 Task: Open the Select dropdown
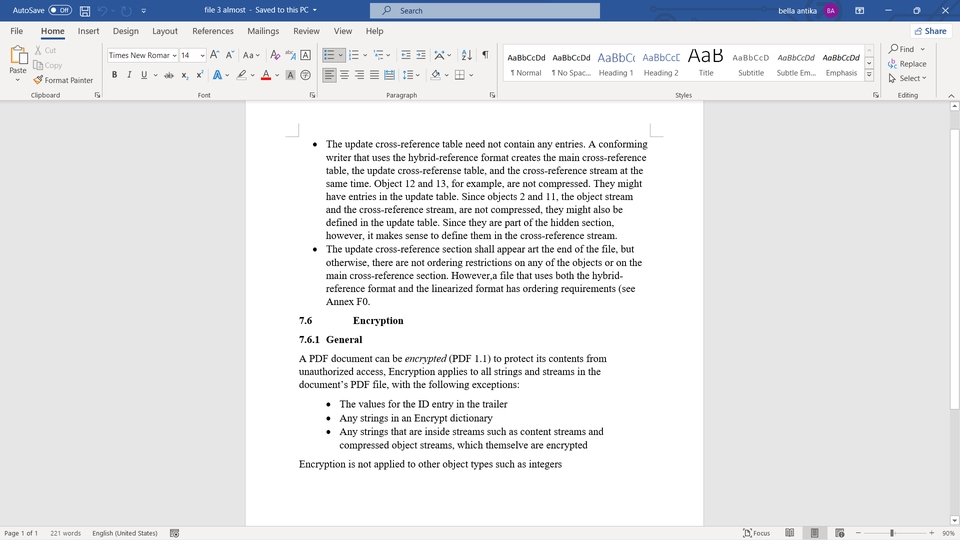pyautogui.click(x=907, y=78)
